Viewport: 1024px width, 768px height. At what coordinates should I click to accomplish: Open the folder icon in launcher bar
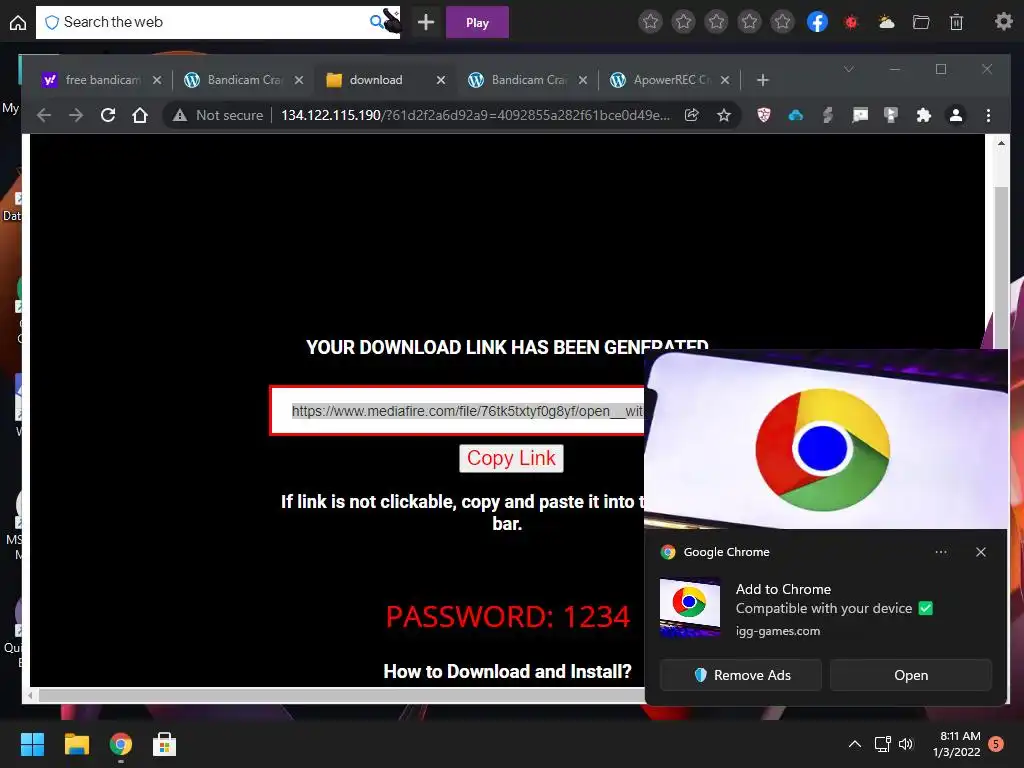click(x=921, y=22)
